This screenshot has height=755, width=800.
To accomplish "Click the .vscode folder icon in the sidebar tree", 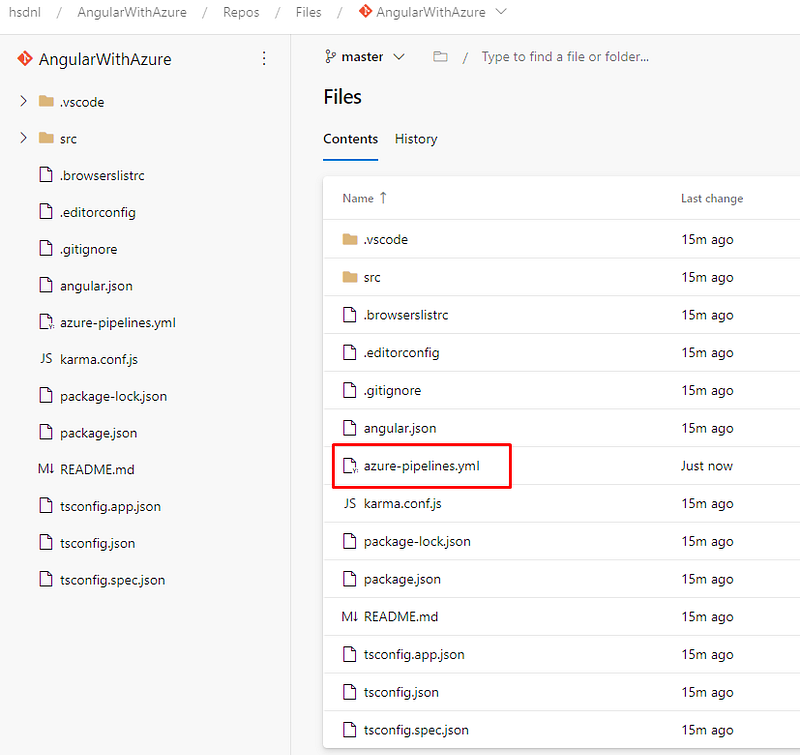I will (x=46, y=101).
